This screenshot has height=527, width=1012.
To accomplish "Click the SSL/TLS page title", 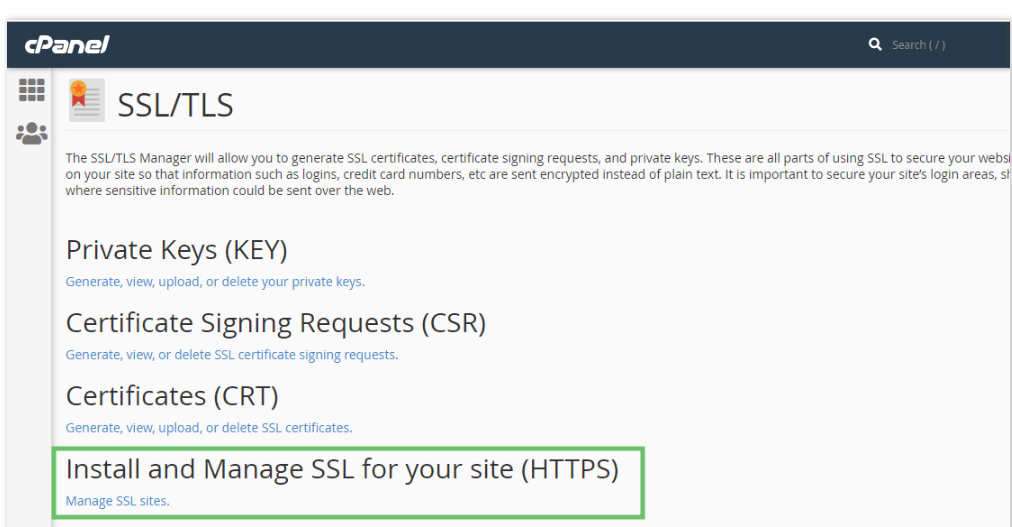I will pyautogui.click(x=175, y=104).
